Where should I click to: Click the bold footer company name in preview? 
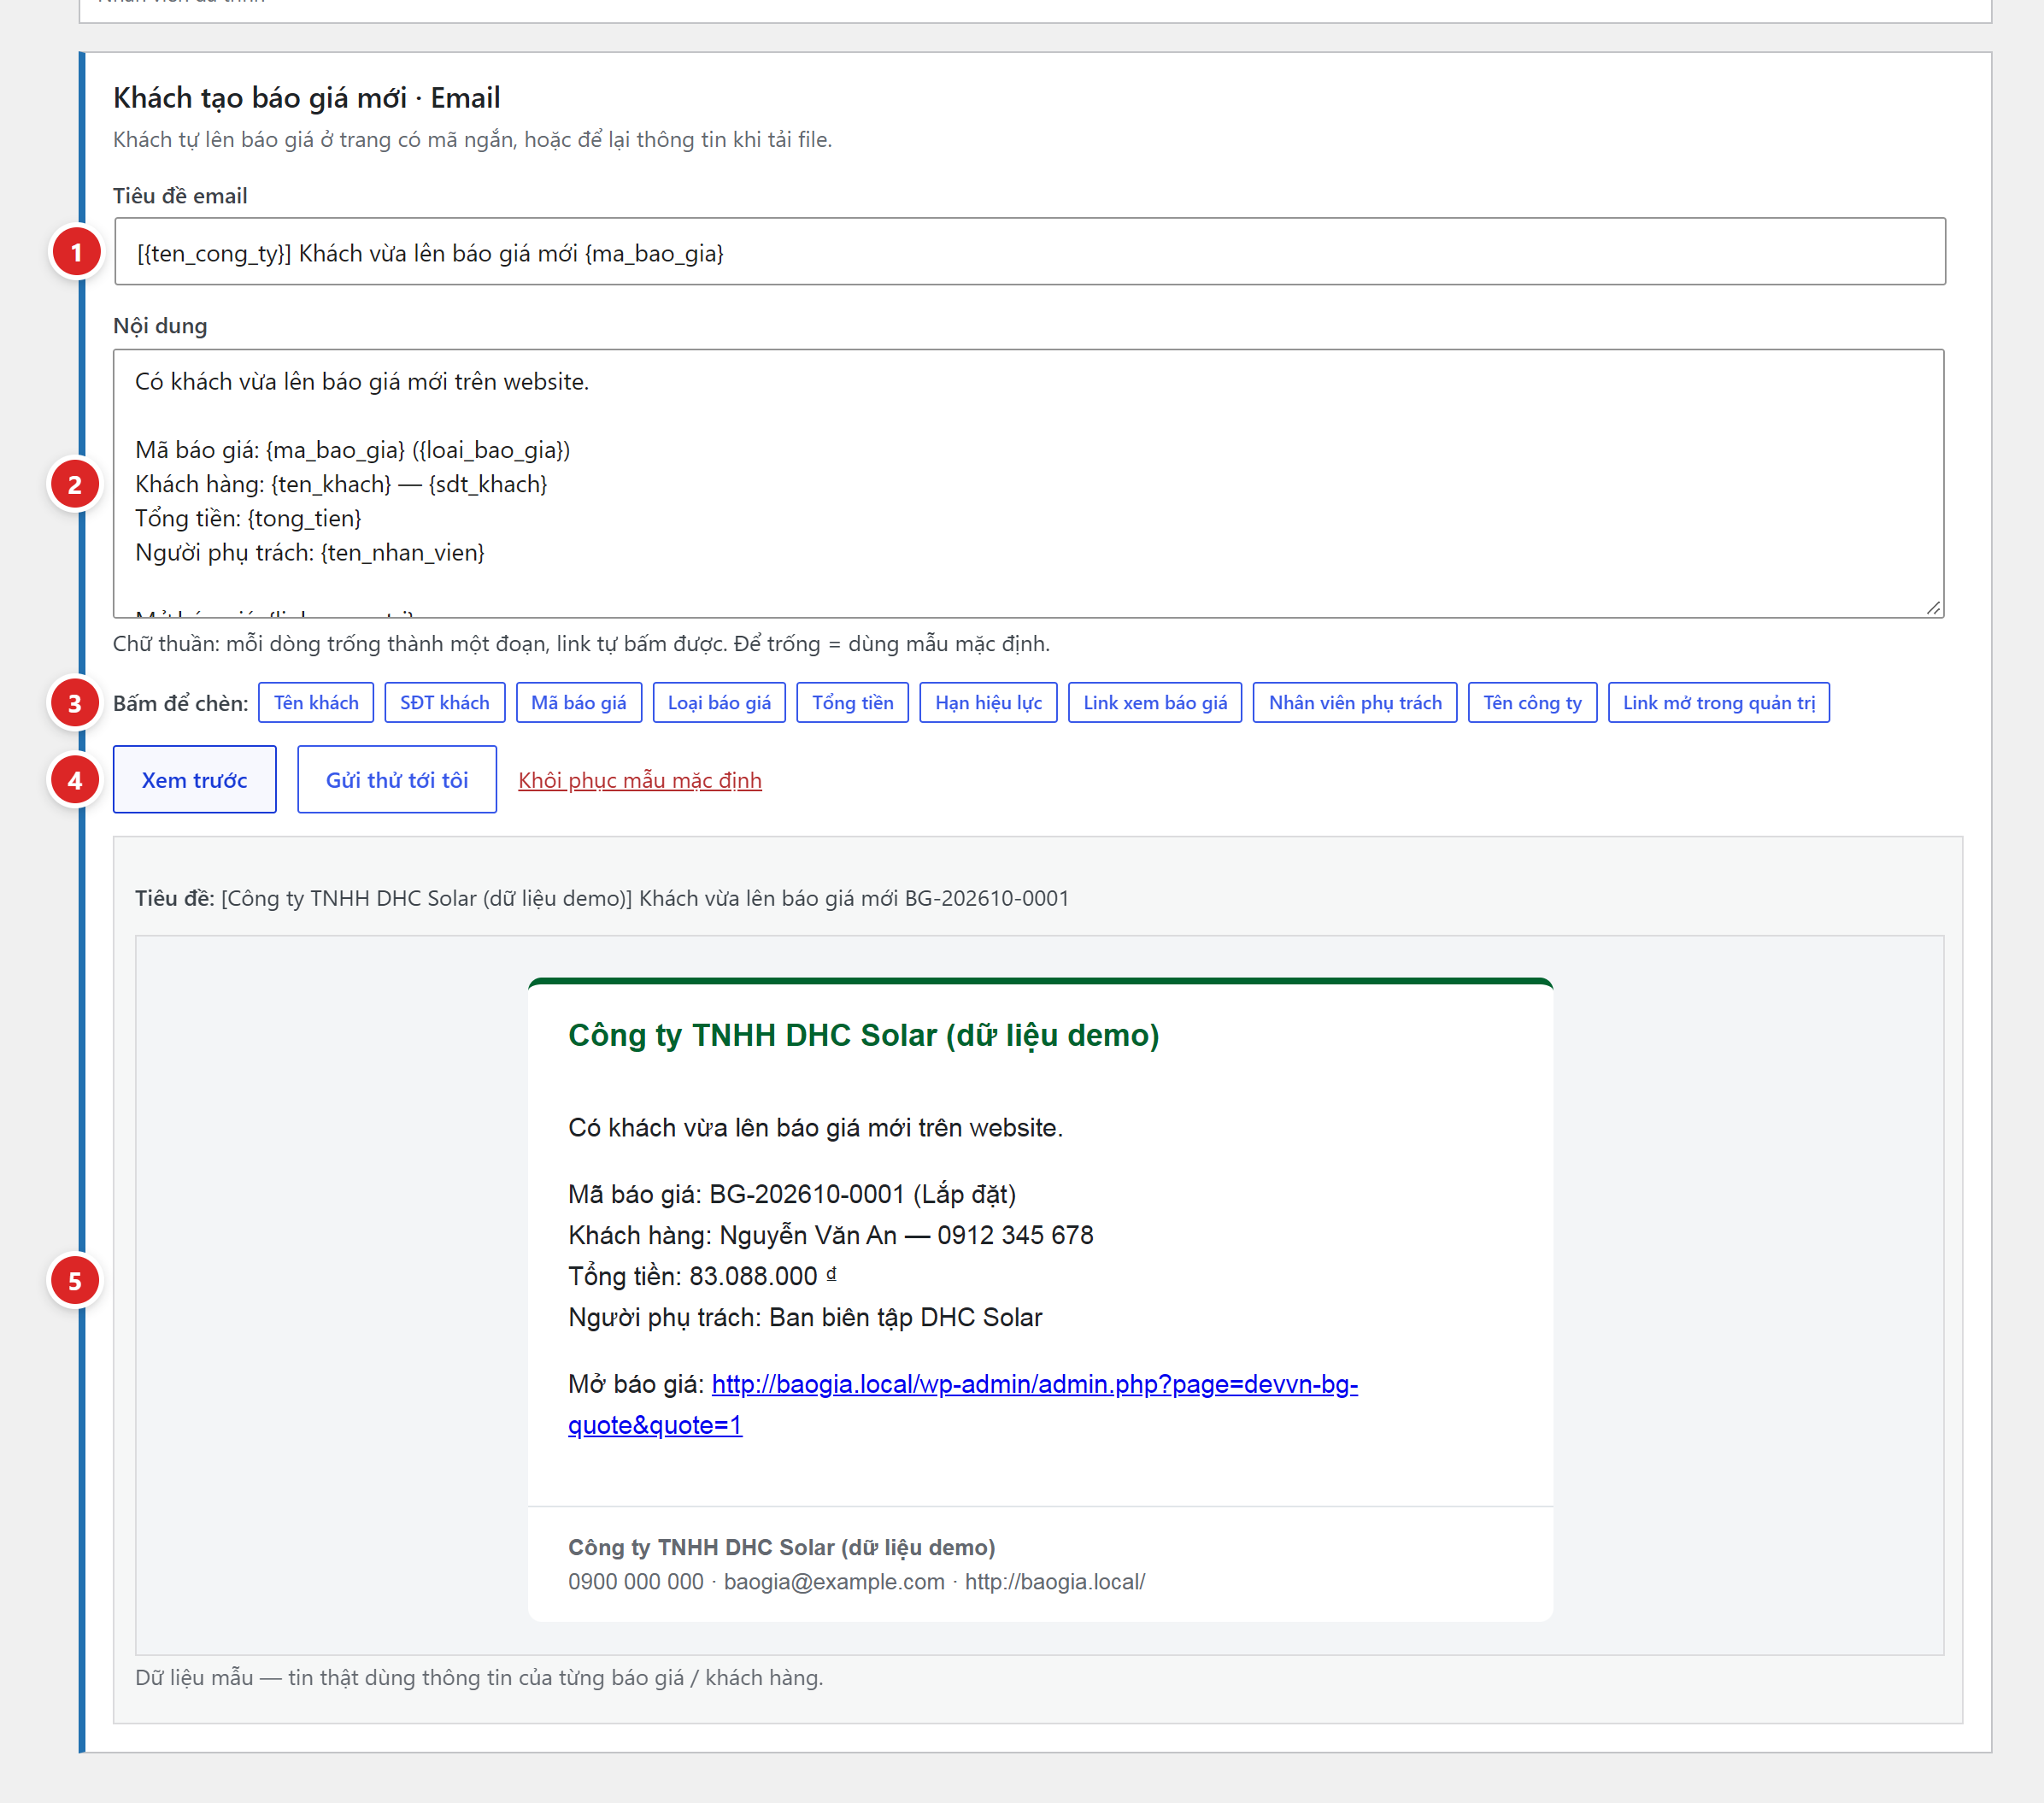coord(782,1547)
